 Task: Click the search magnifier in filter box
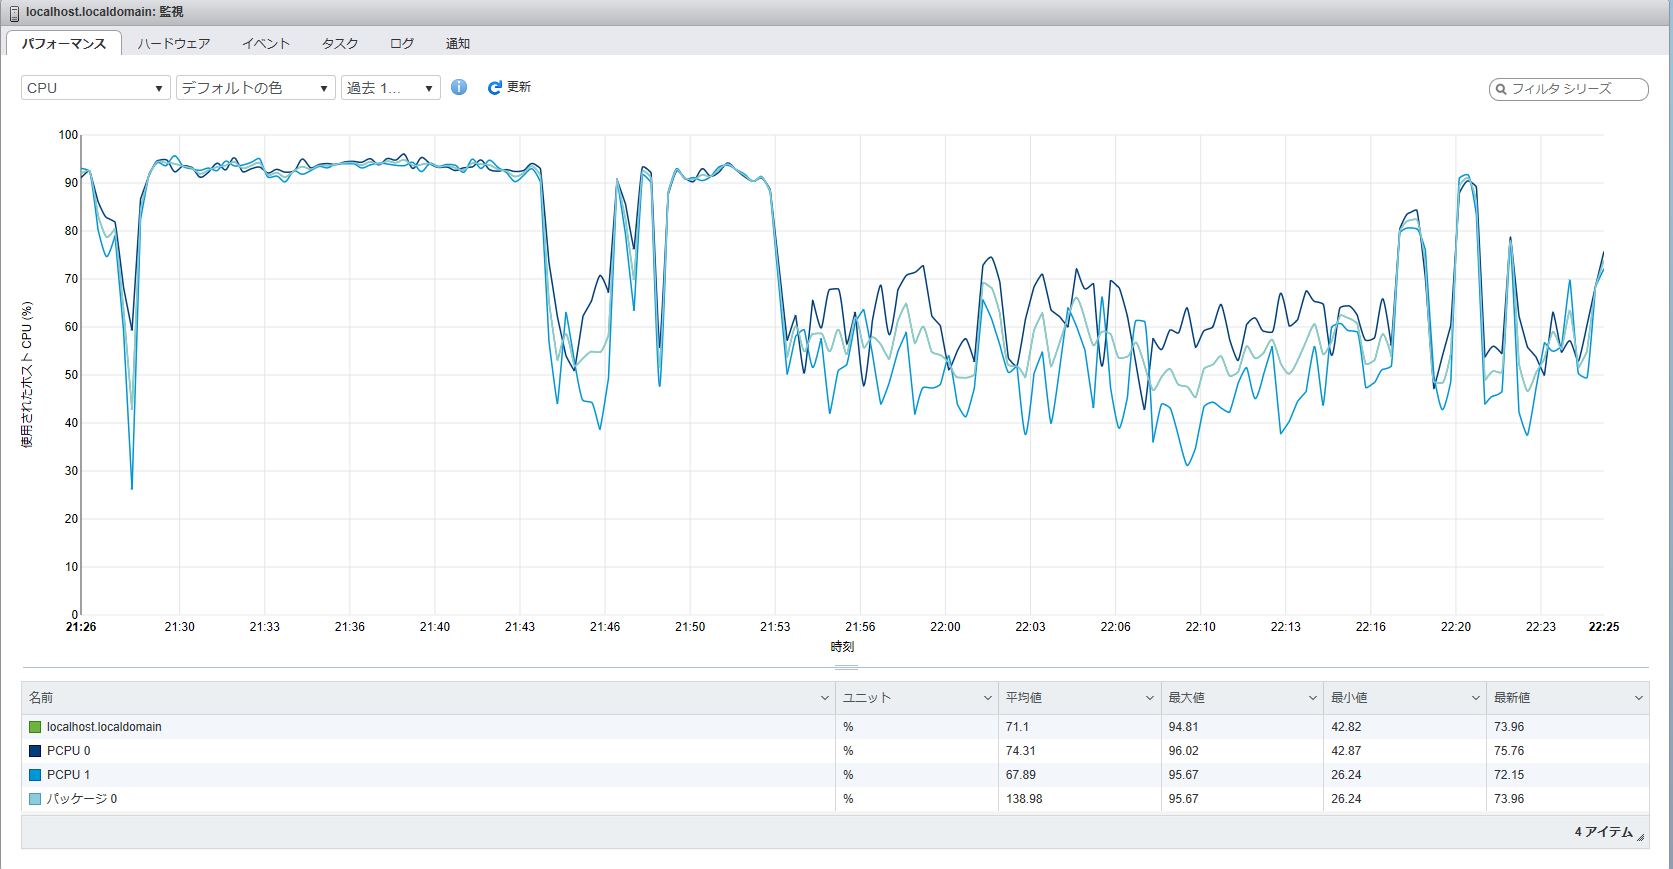(x=1501, y=89)
